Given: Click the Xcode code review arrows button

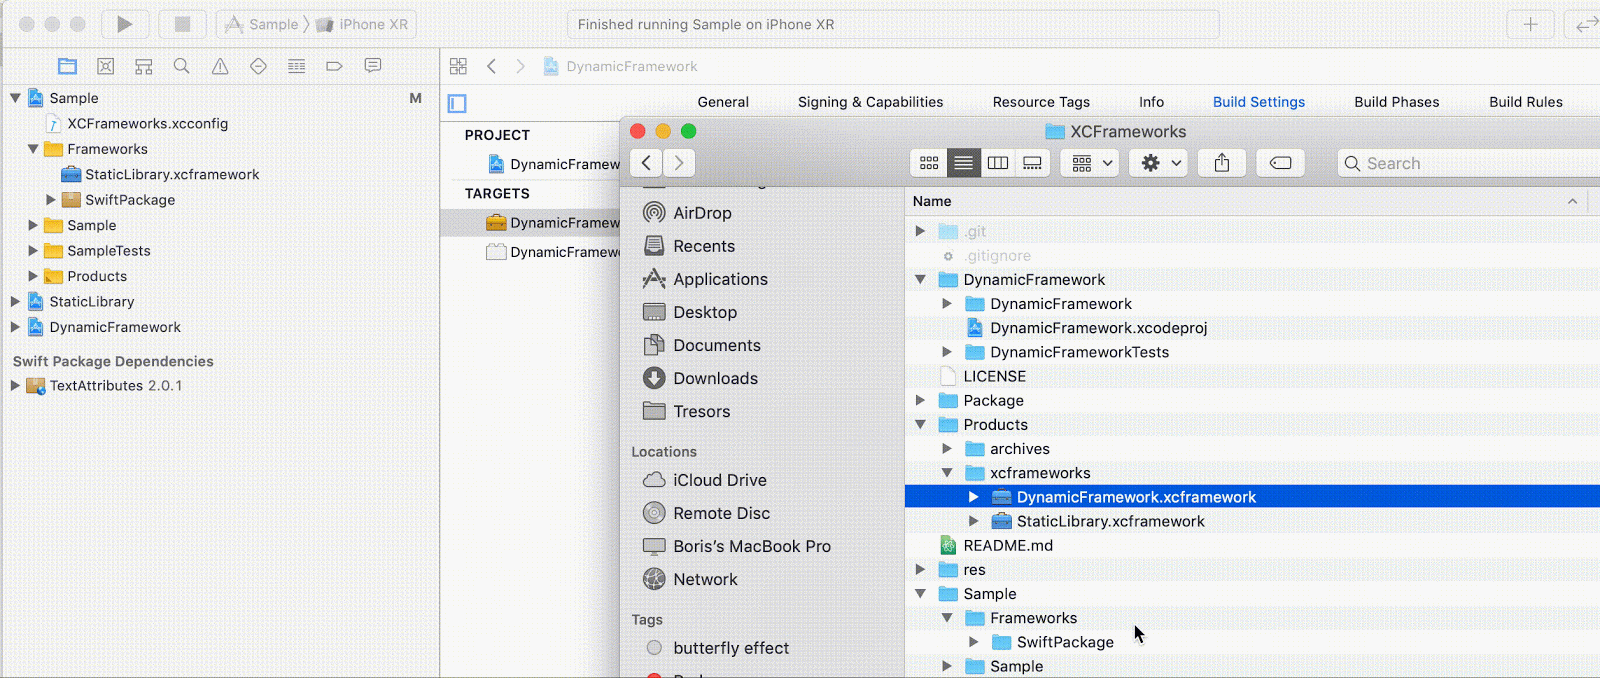Looking at the screenshot, I should 1584,24.
